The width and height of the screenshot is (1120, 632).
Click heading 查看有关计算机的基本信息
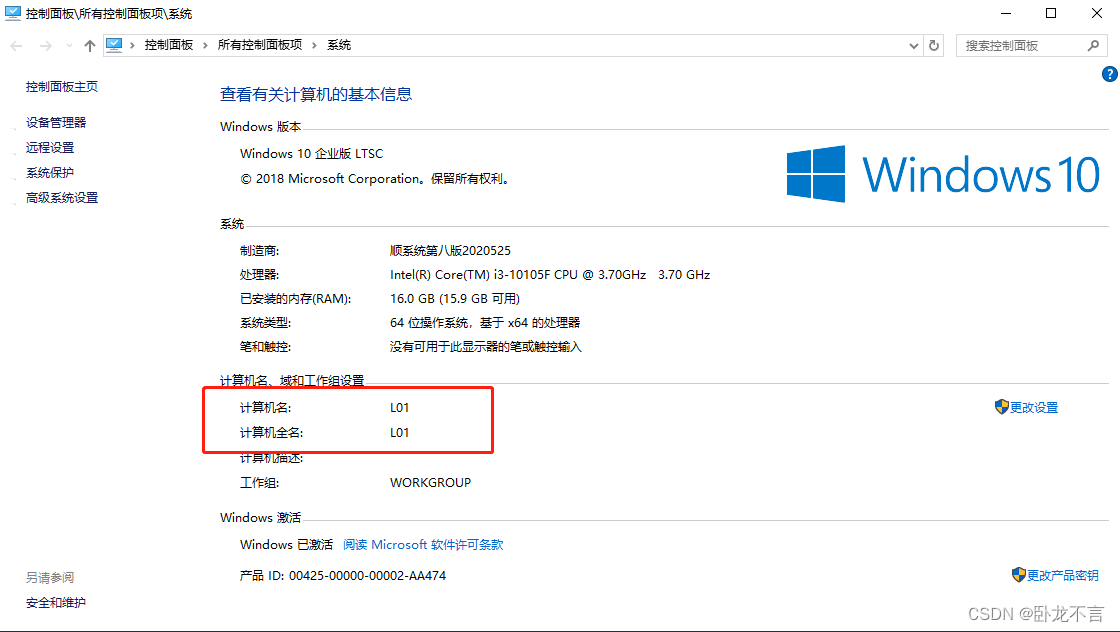pyautogui.click(x=316, y=94)
